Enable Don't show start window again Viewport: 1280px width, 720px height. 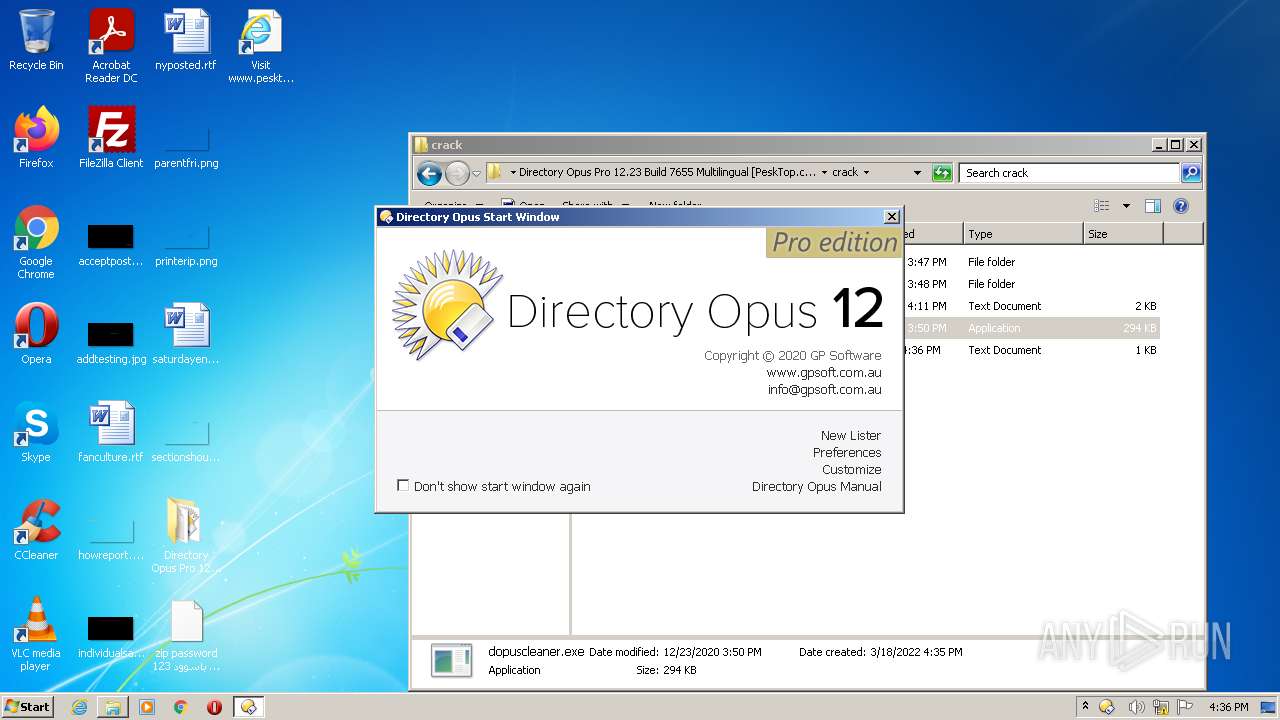pyautogui.click(x=403, y=486)
